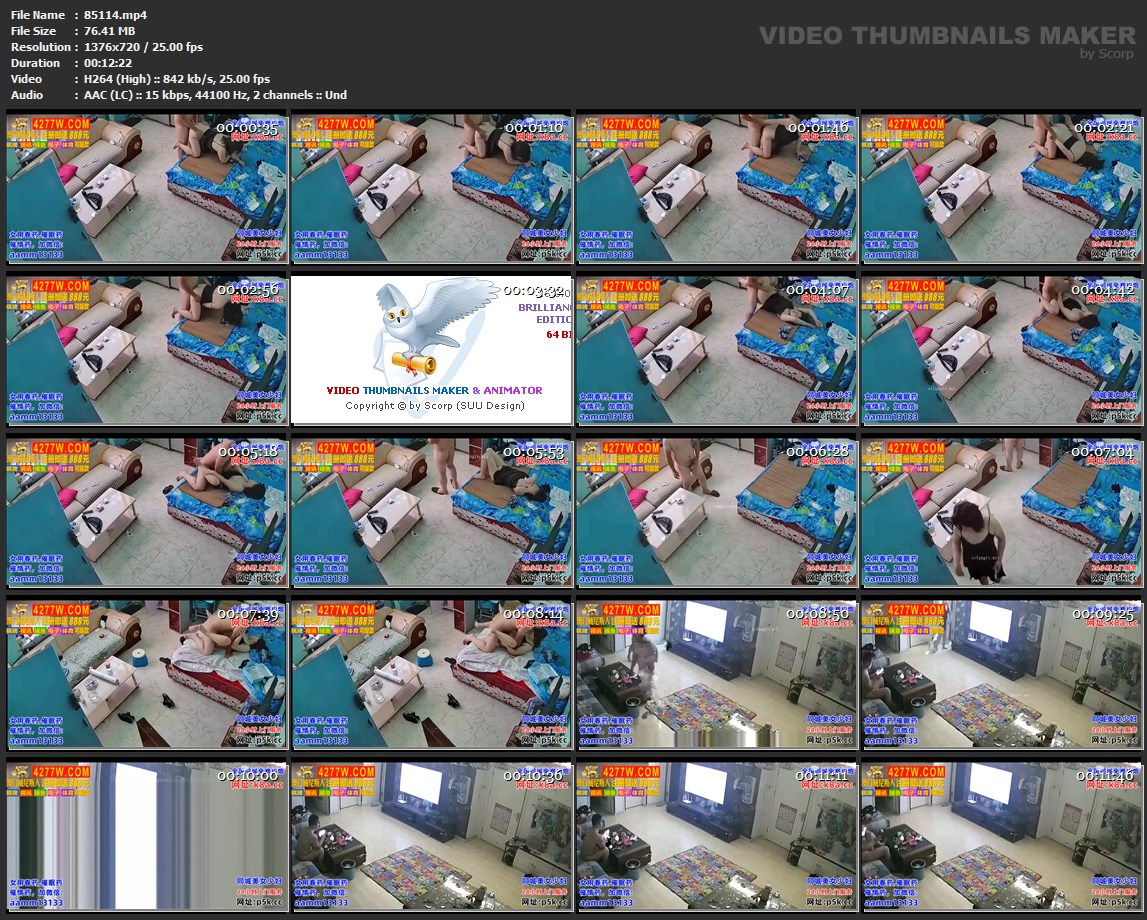The image size is (1147, 920).
Task: Choose the thumbnail stamped 00:11:11
Action: [x=717, y=837]
